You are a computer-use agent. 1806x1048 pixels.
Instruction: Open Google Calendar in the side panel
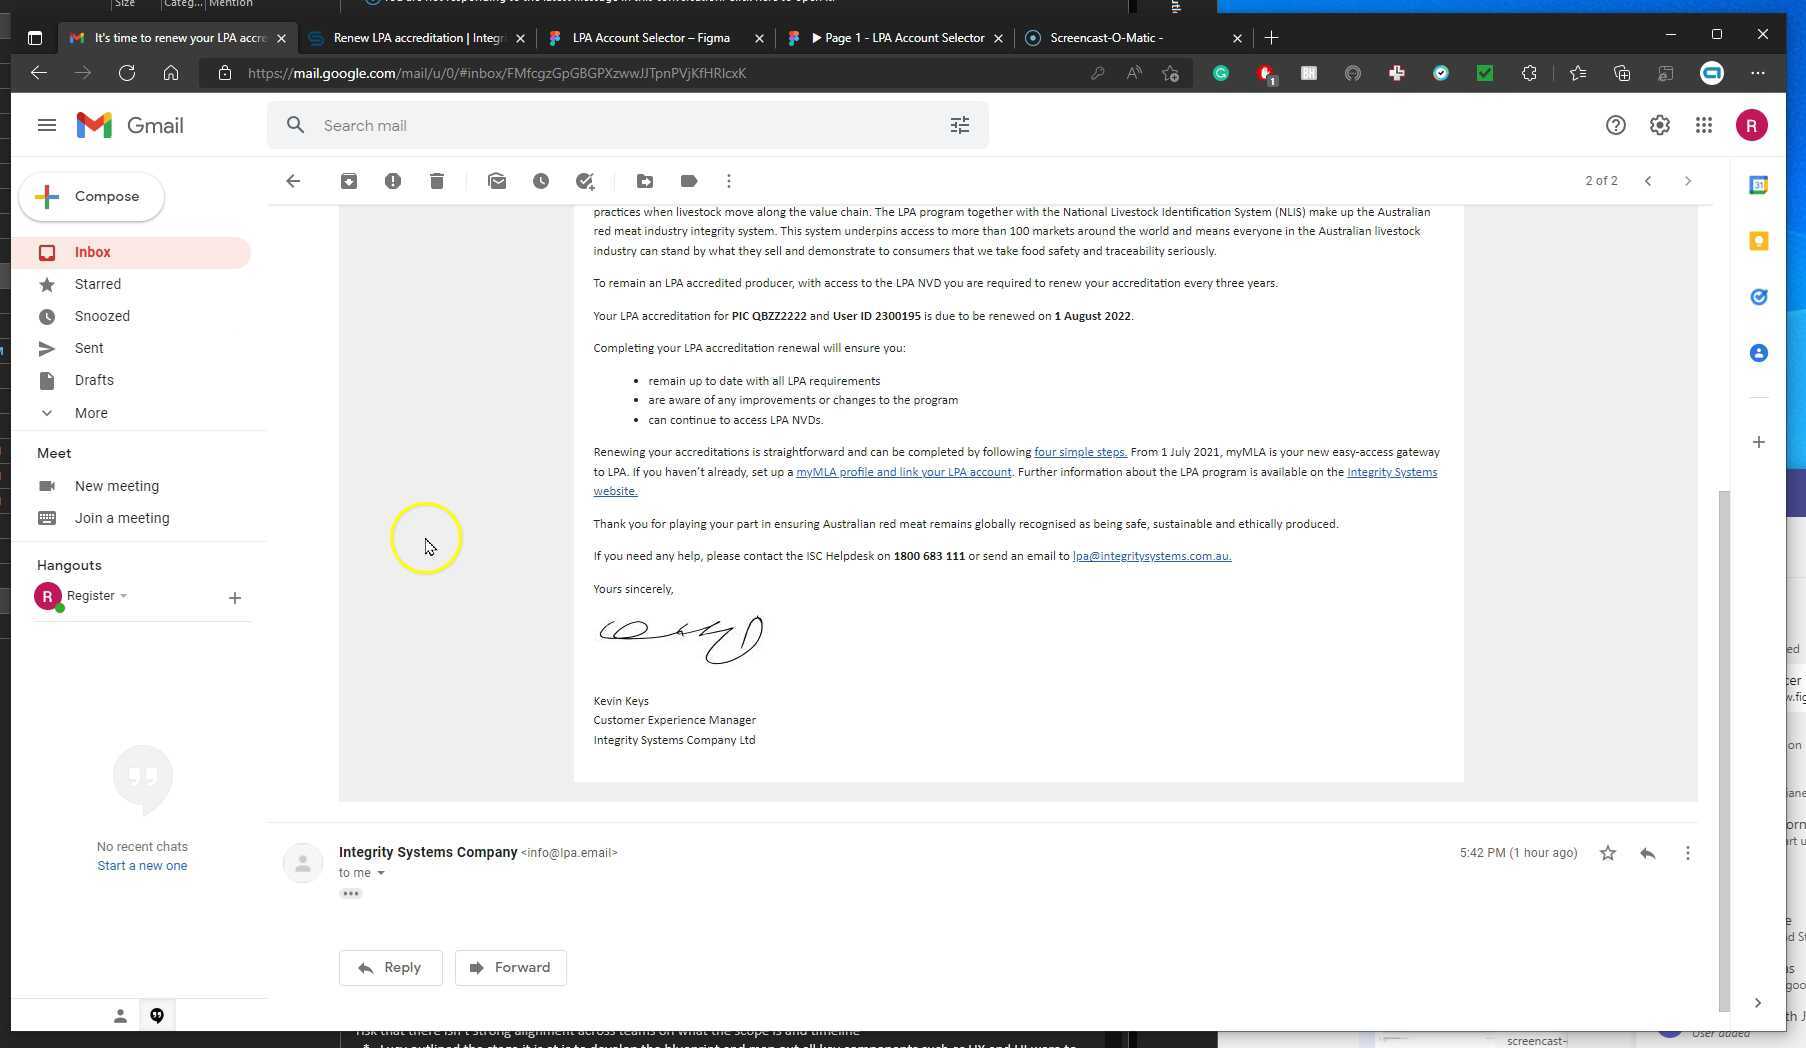1759,184
